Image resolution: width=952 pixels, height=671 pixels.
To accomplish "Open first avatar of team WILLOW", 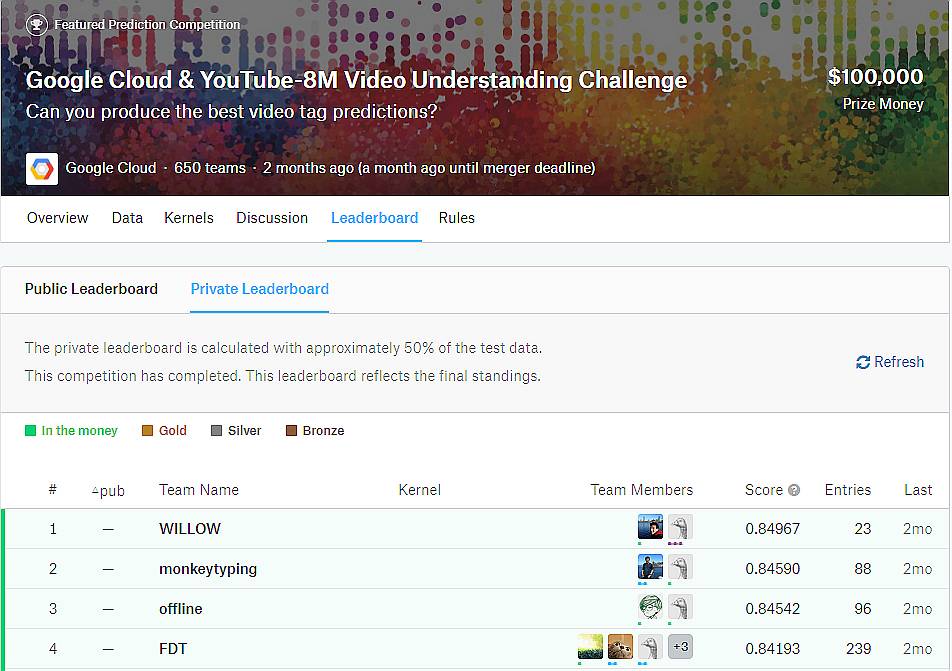I will point(650,527).
